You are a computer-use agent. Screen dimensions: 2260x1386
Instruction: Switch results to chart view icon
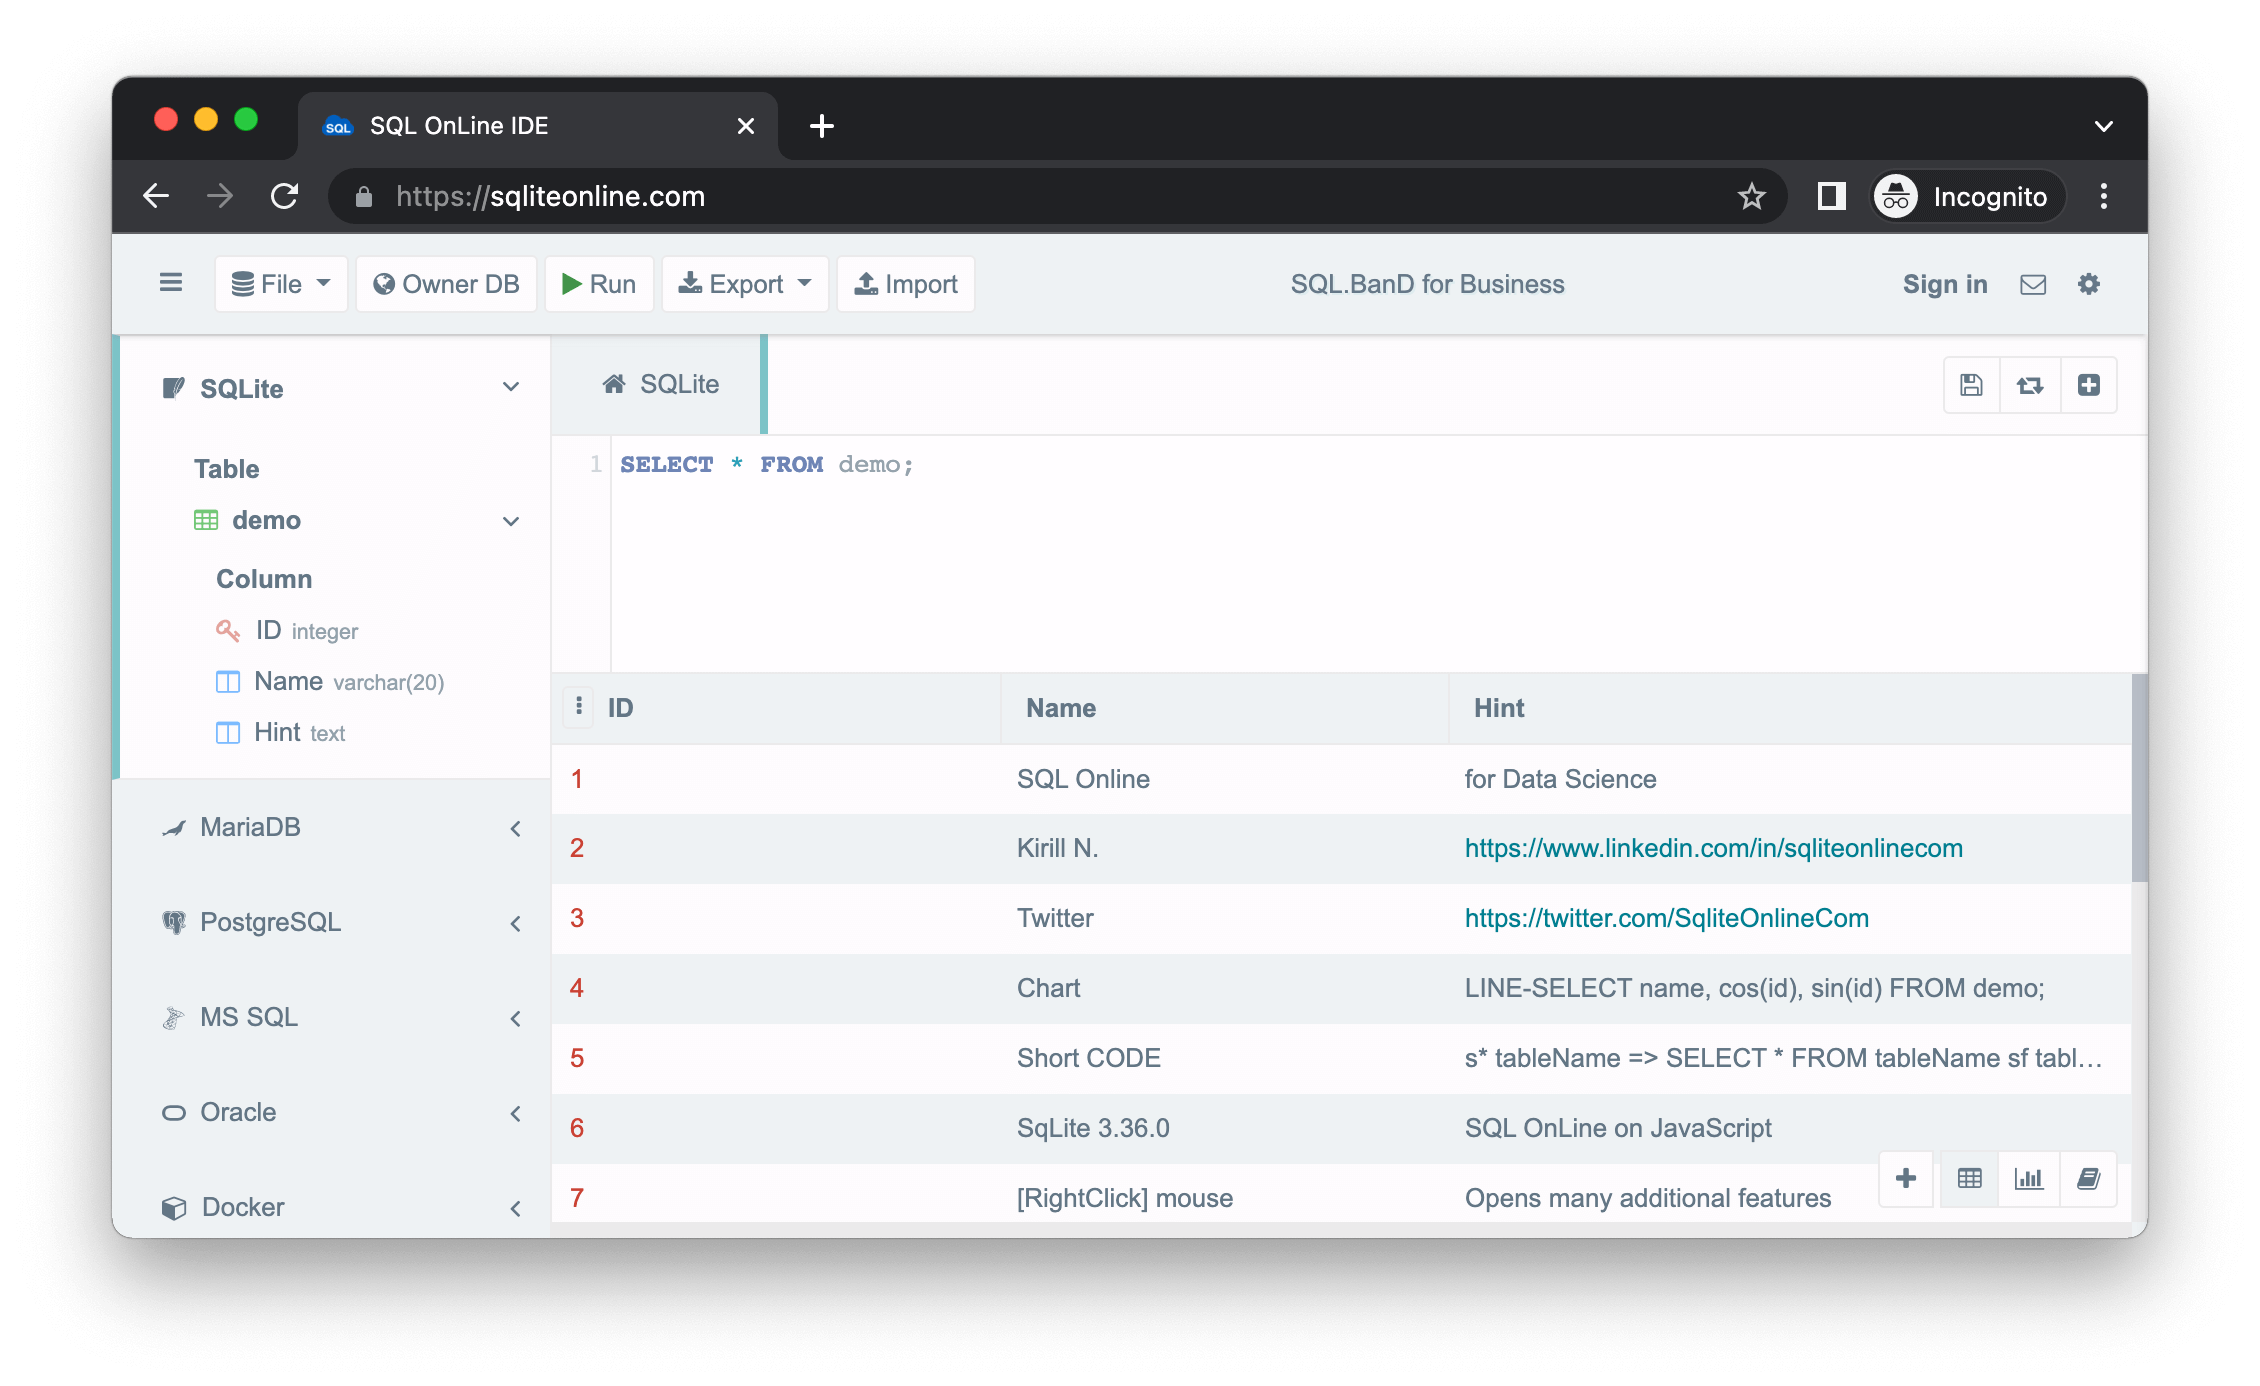click(2029, 1178)
